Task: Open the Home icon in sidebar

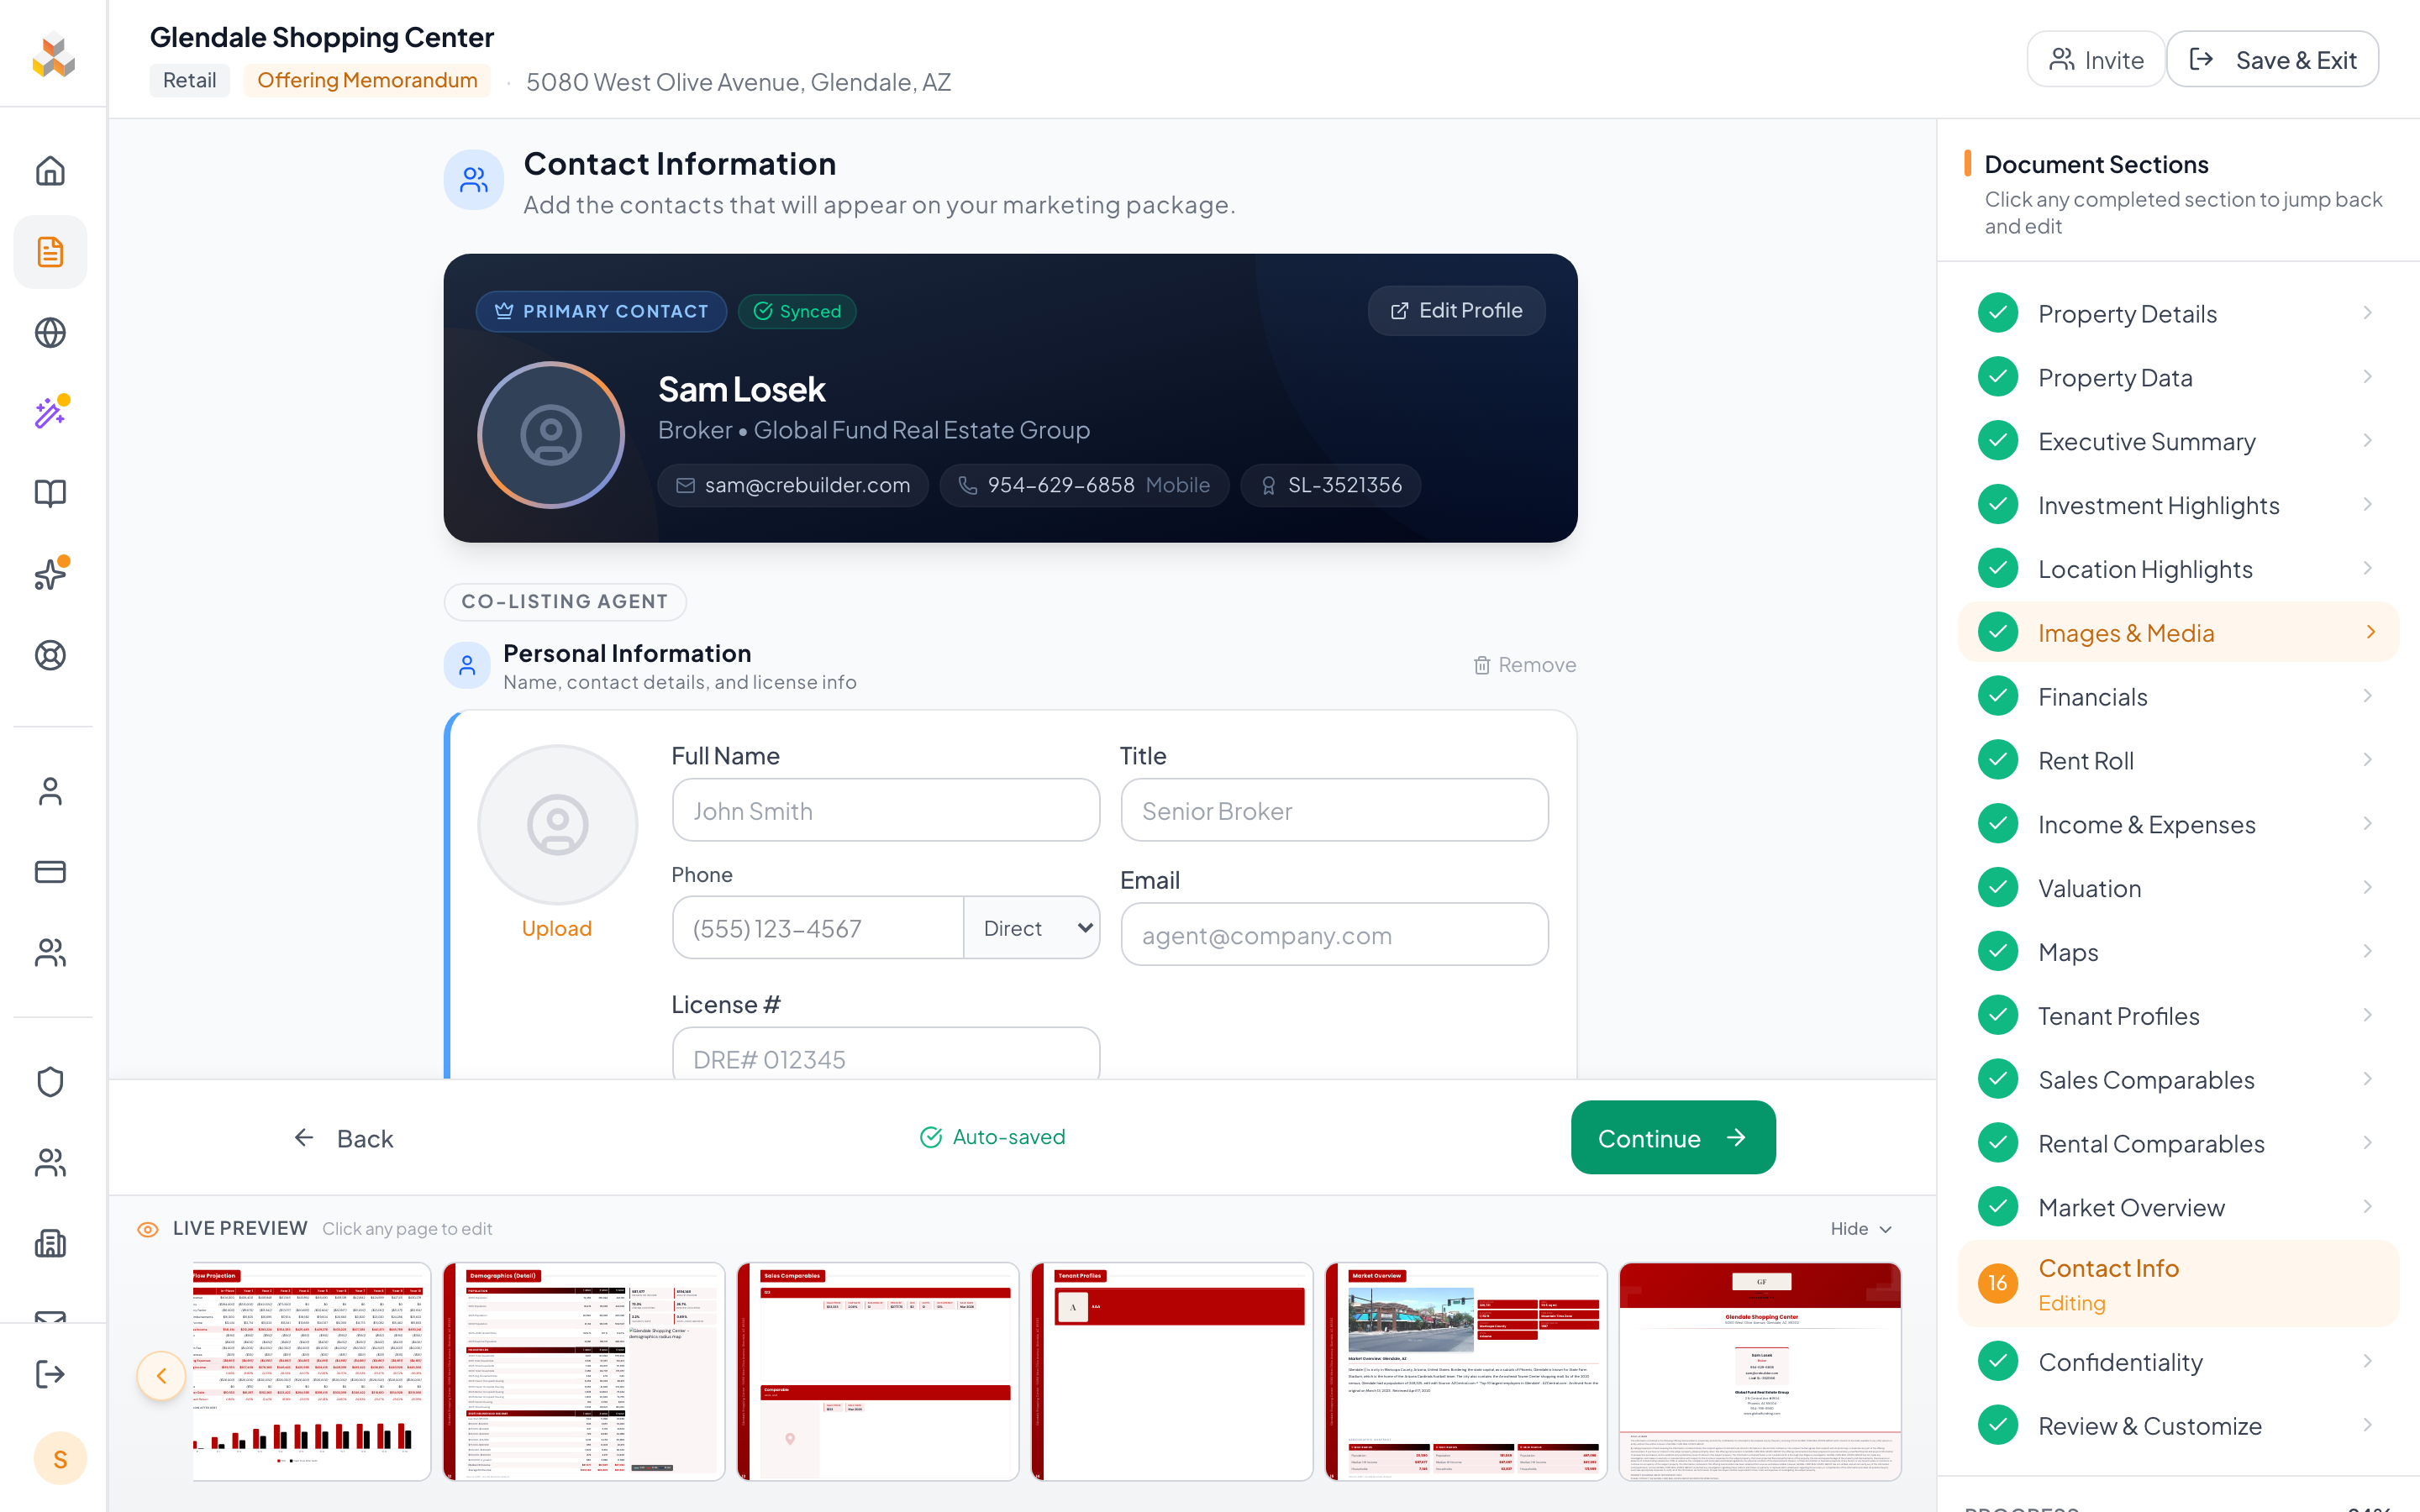Action: [x=50, y=171]
